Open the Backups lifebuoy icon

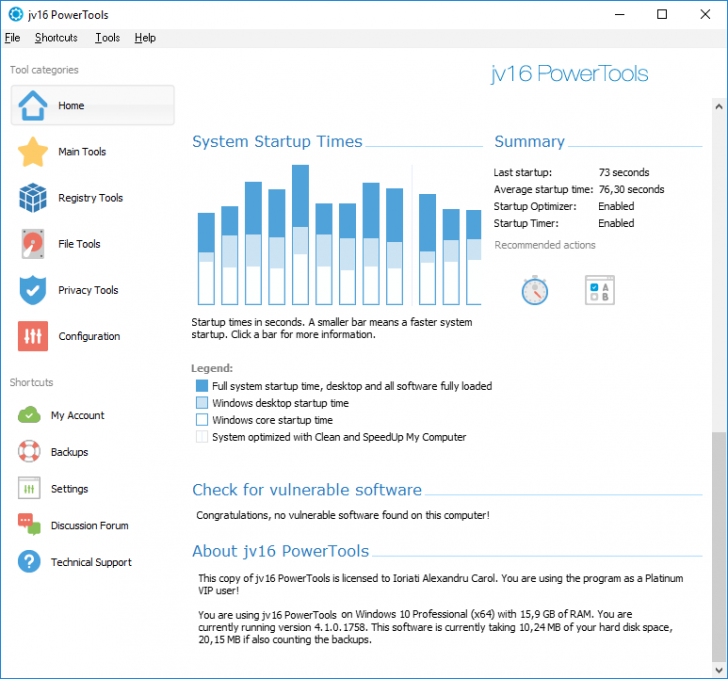29,451
